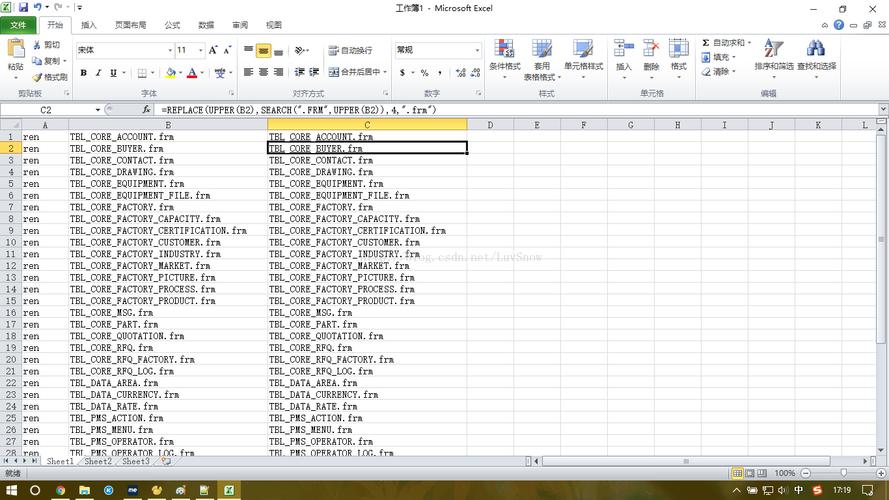Click the fill color bucket icon
Screen dimensions: 889x500
[x=170, y=73]
